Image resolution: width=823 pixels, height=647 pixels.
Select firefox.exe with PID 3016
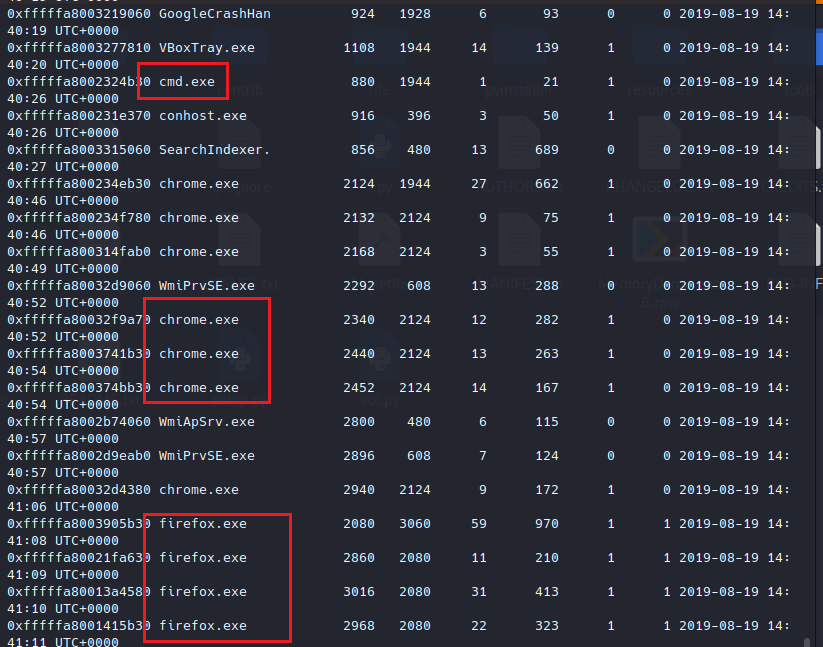tap(202, 592)
